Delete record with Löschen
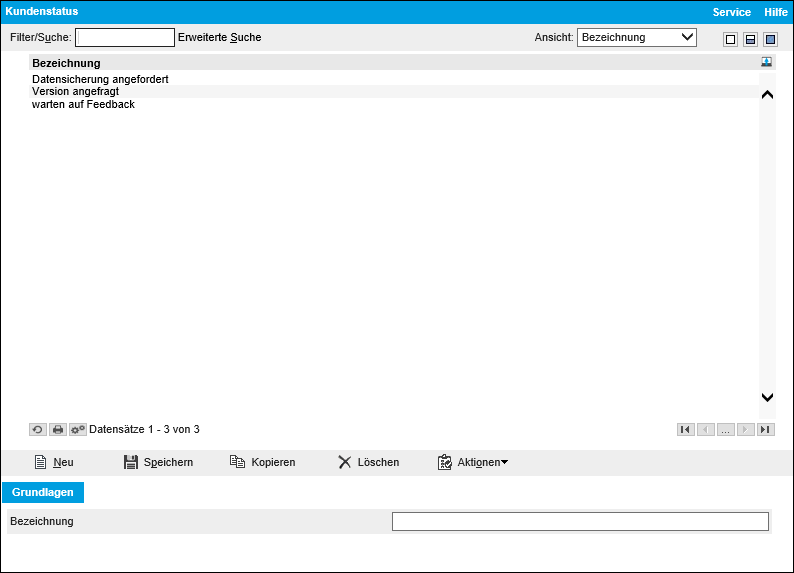Screen dimensions: 794x573 (x=369, y=462)
